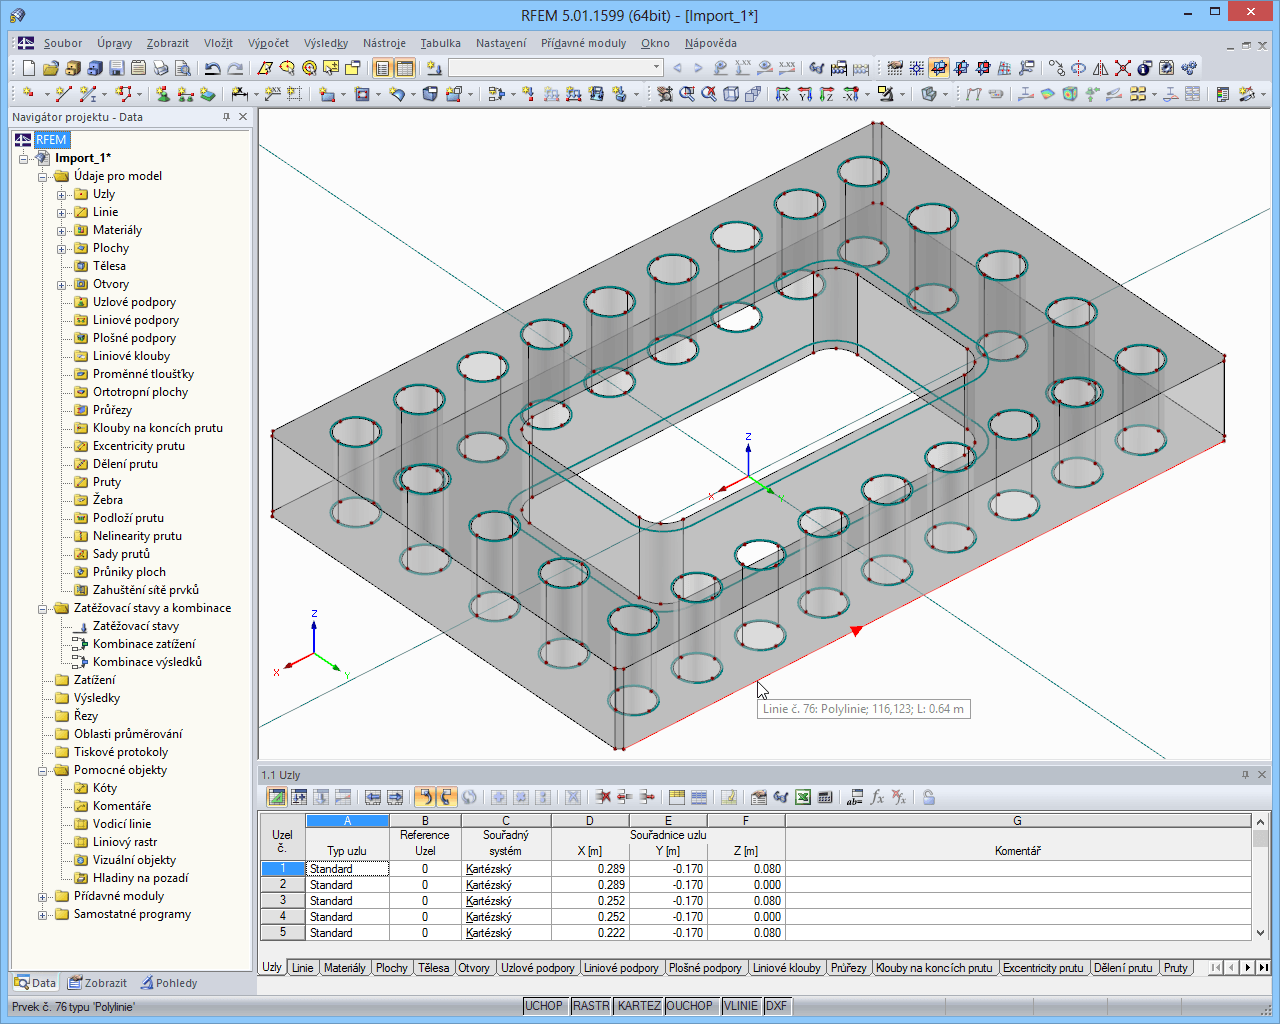1280x1024 pixels.
Task: Click the Undo arrow in the toolbar
Action: (x=212, y=68)
